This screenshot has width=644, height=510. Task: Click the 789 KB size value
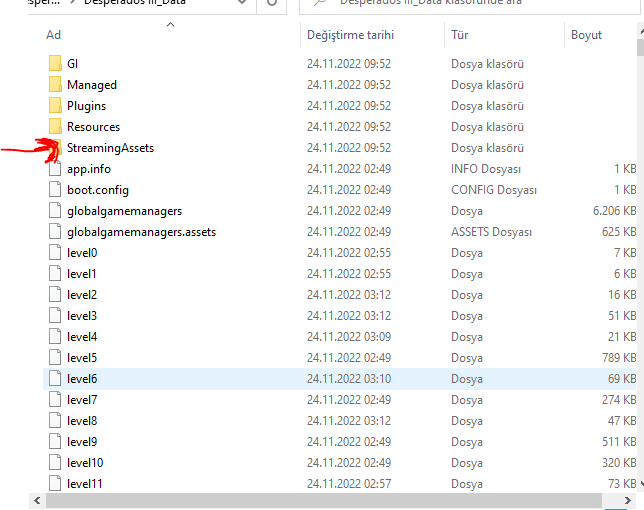(619, 357)
